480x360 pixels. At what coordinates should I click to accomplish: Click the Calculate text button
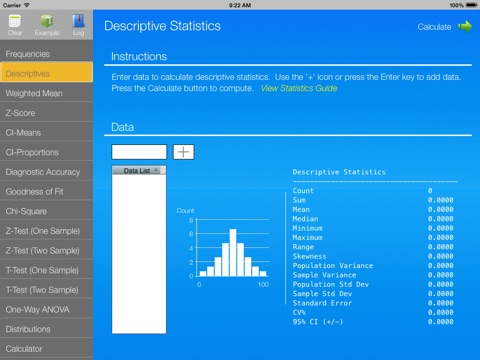[434, 27]
